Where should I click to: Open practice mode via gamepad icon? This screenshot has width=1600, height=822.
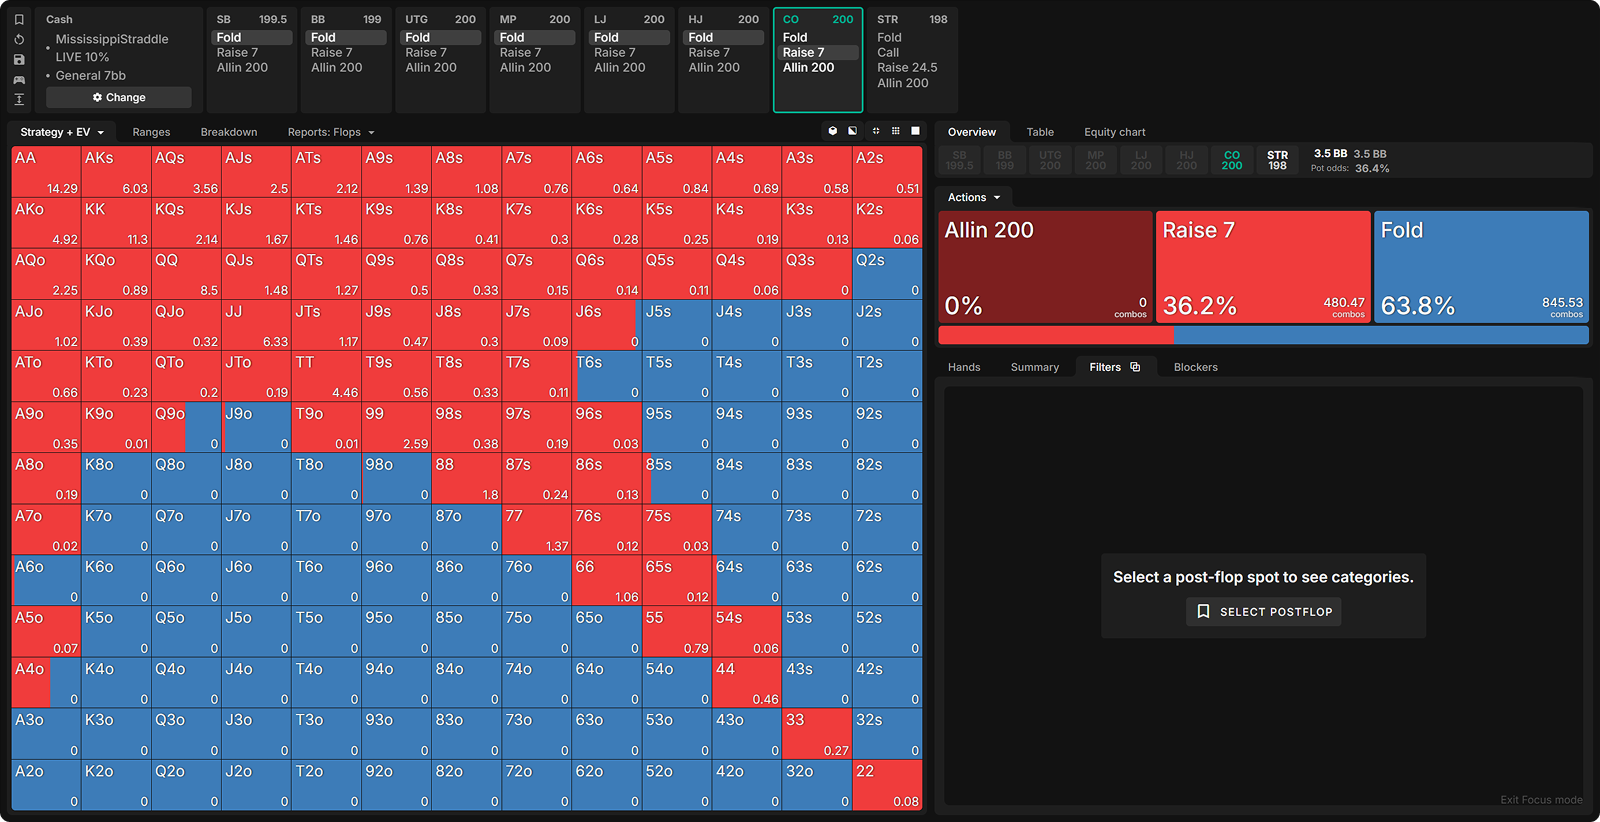tap(18, 80)
